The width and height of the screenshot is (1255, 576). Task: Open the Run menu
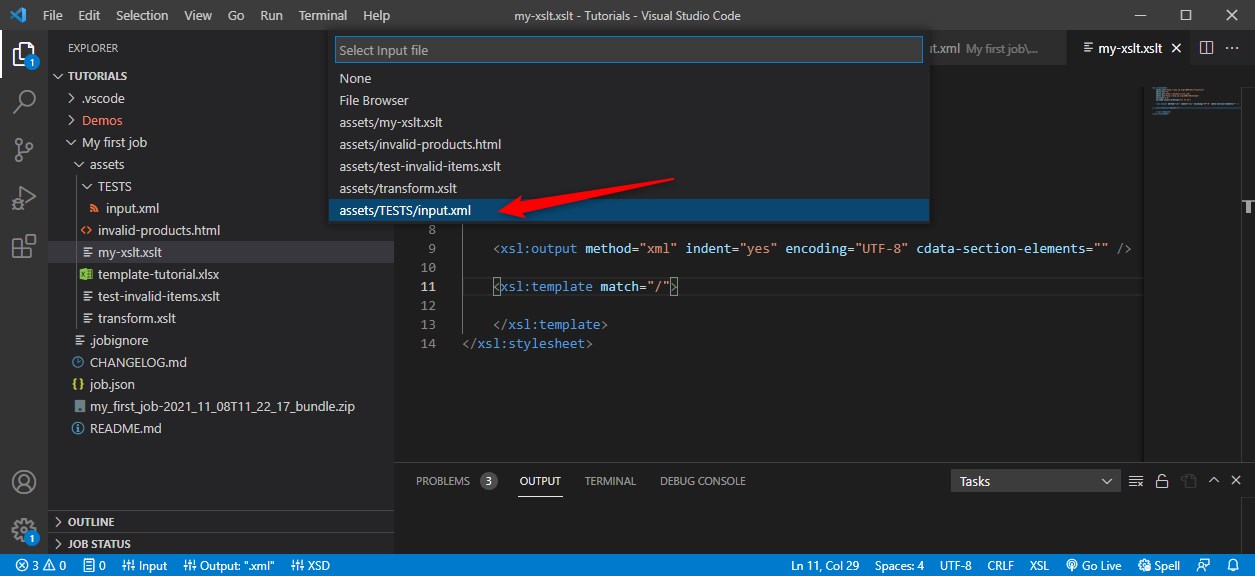click(271, 15)
